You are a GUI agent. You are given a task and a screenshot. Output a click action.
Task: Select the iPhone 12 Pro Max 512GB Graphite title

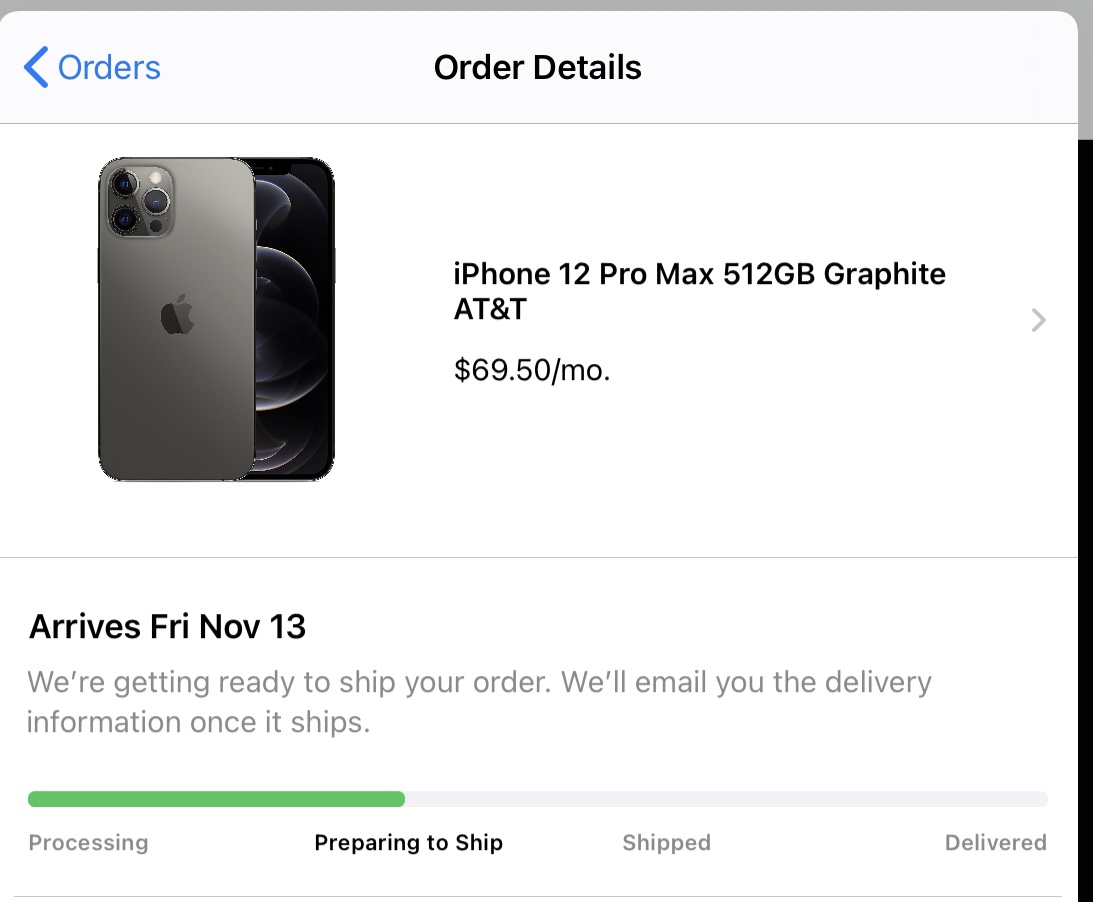[699, 274]
